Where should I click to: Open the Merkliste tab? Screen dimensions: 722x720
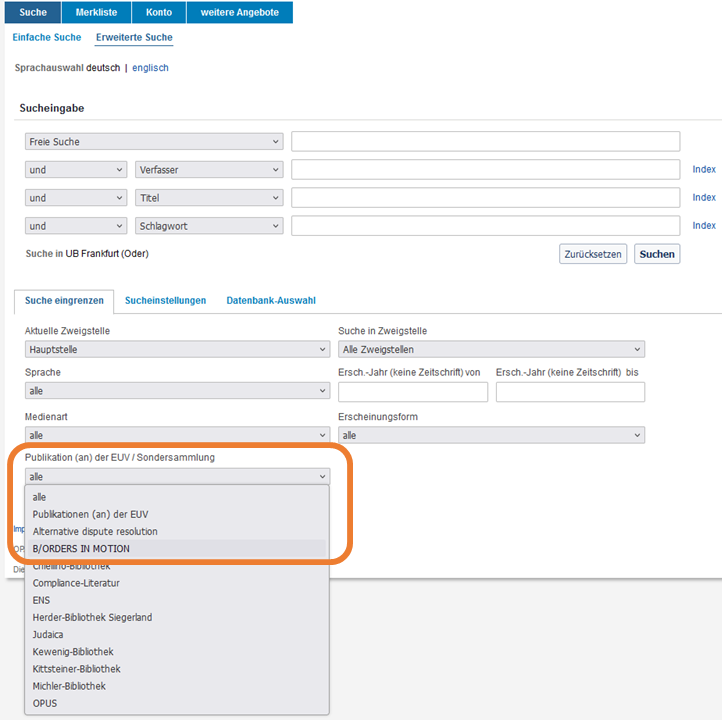96,12
